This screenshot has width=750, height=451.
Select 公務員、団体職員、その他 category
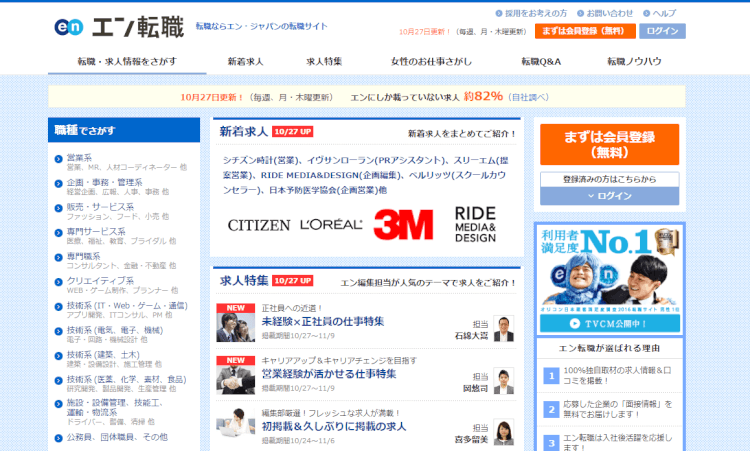(x=117, y=437)
